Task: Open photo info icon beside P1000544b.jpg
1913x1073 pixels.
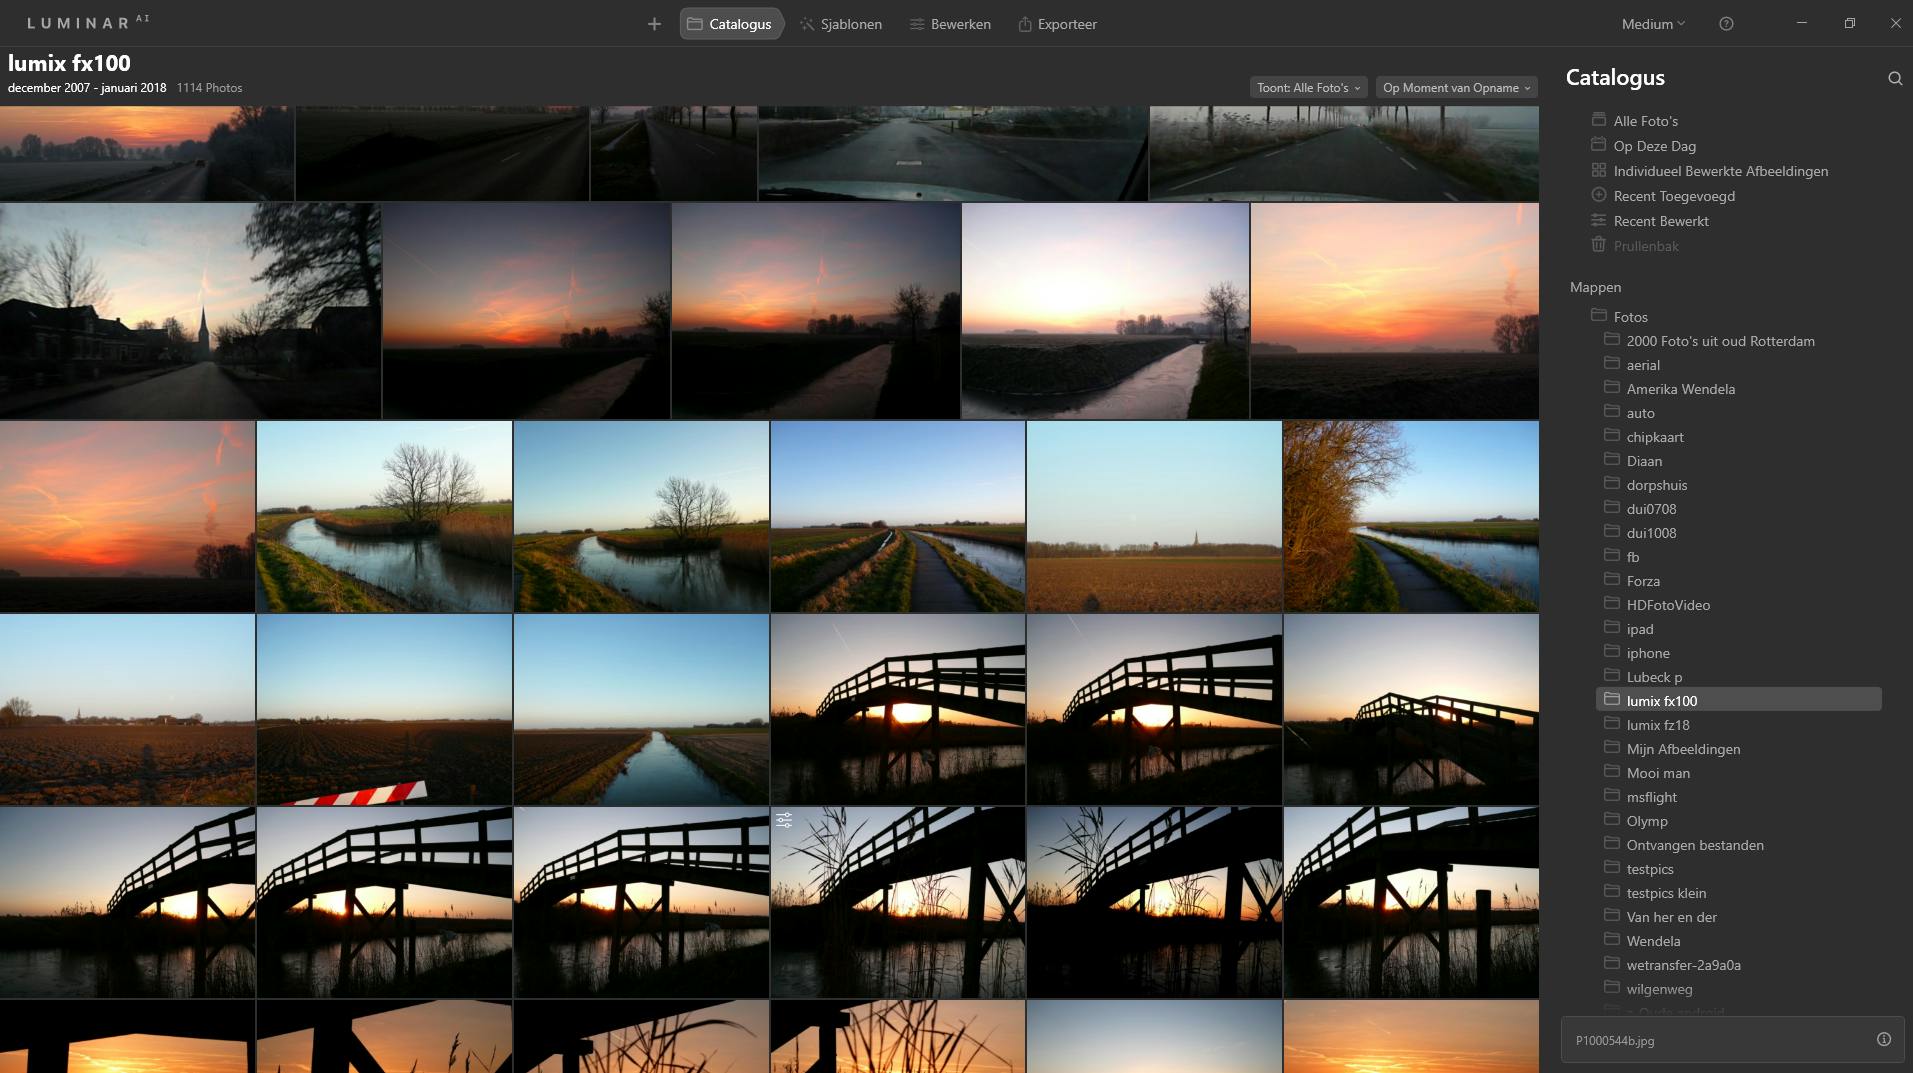Action: coord(1884,1040)
